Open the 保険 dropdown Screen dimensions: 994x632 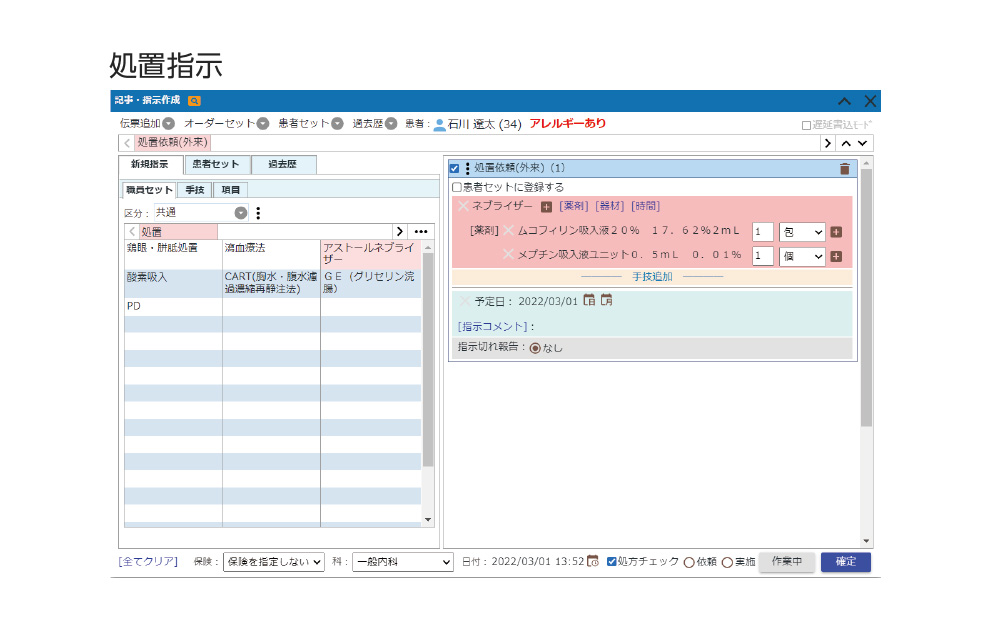(x=273, y=562)
